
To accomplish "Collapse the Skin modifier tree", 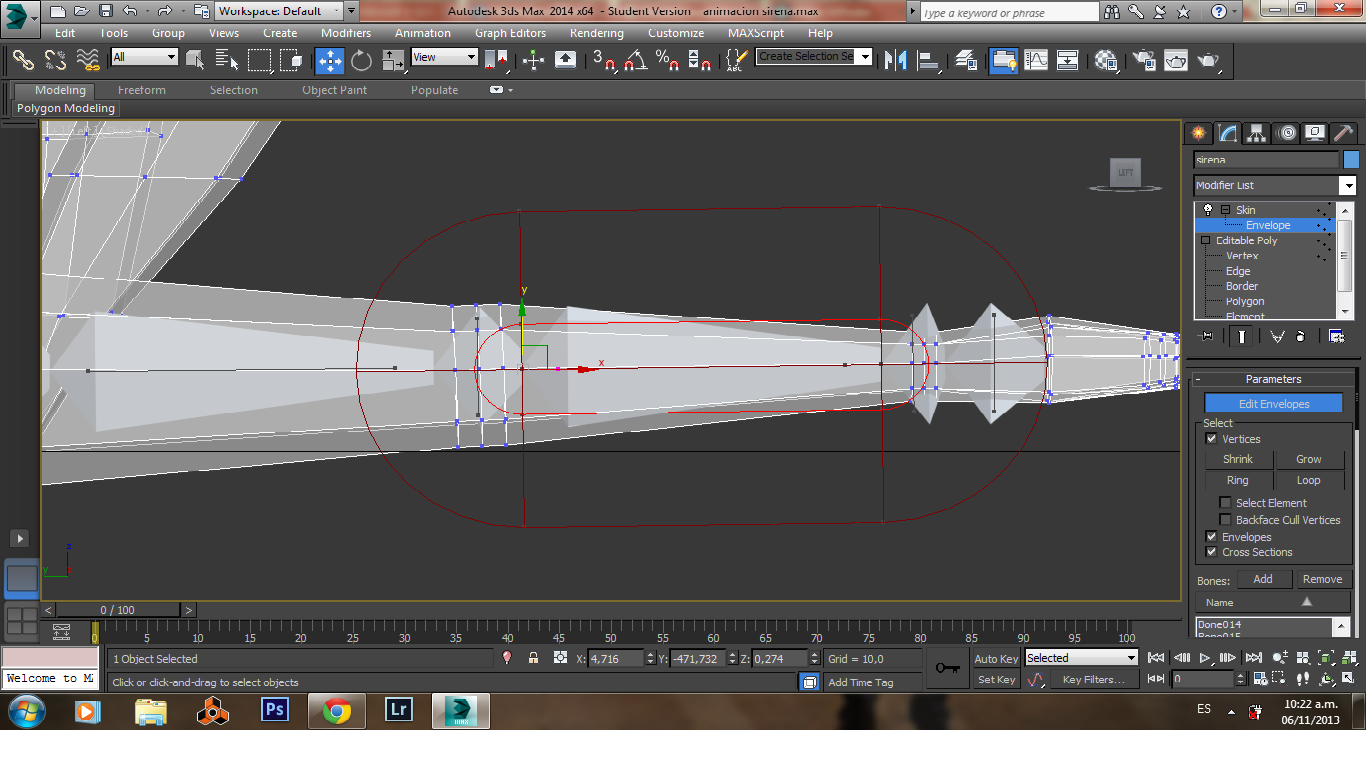I will 1225,210.
